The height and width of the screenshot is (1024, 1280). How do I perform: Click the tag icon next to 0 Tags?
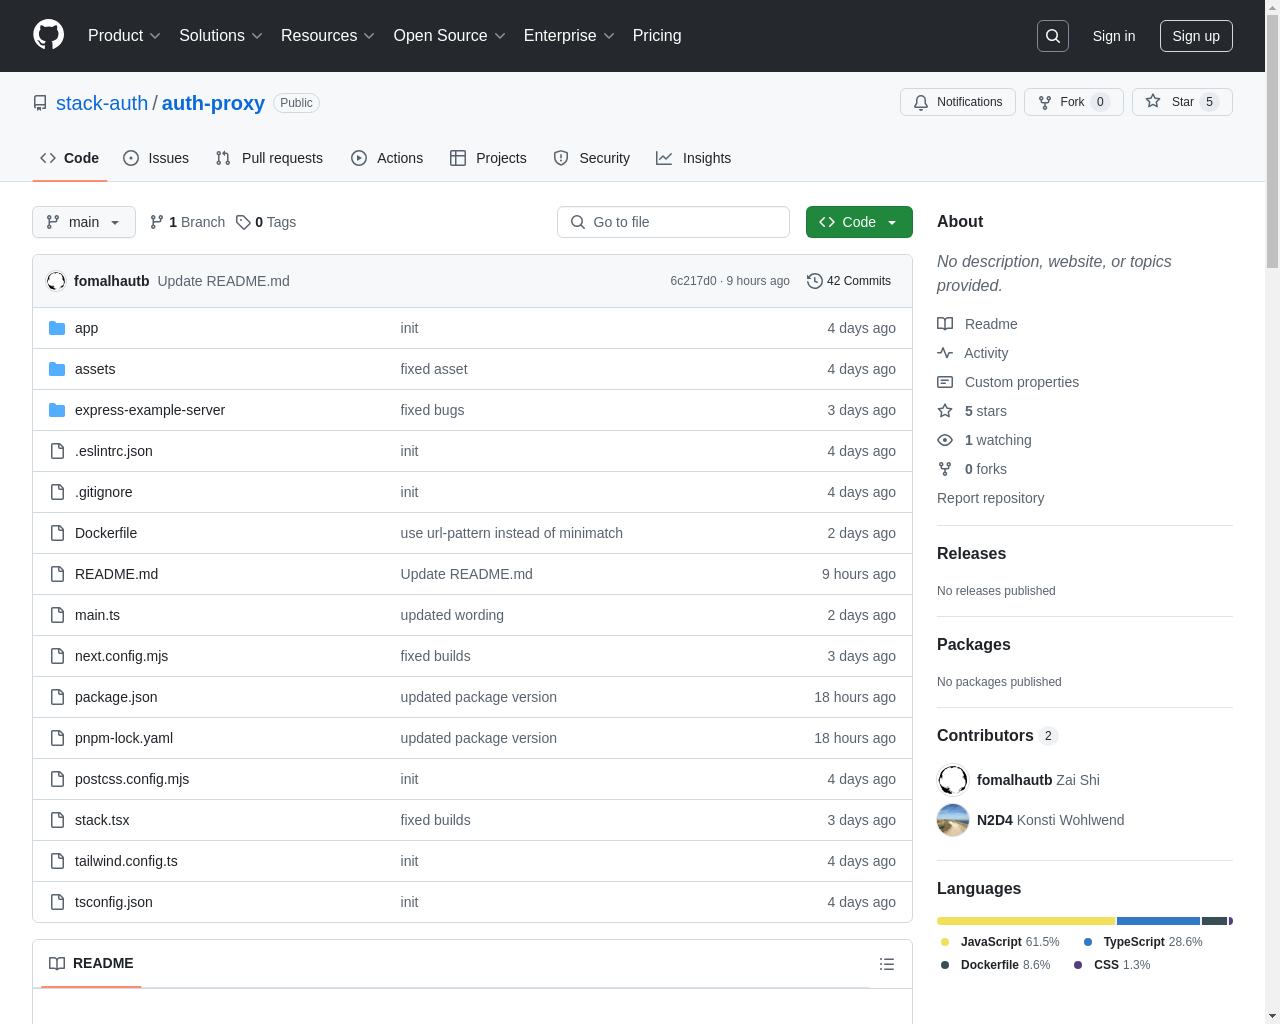(x=243, y=222)
